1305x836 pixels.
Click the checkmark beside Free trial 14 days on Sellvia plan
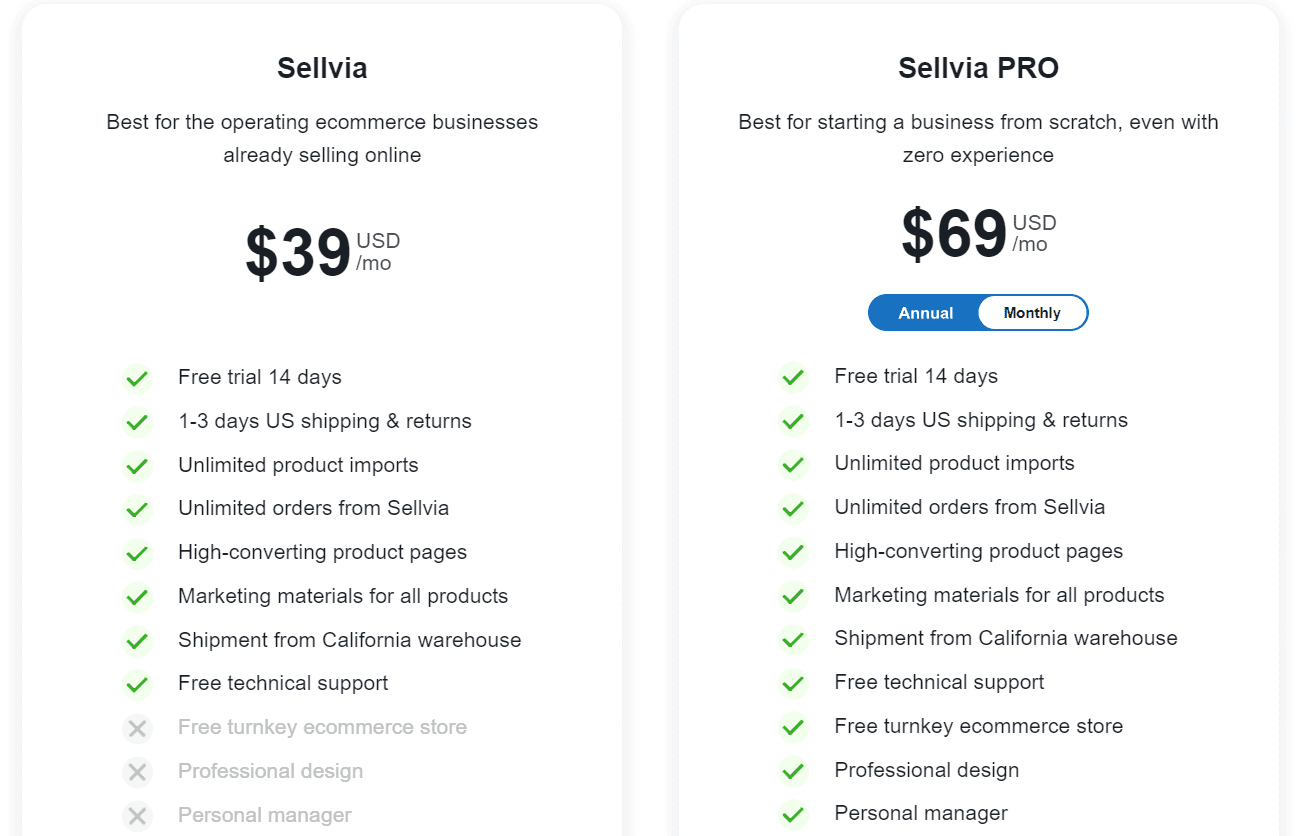tap(137, 379)
